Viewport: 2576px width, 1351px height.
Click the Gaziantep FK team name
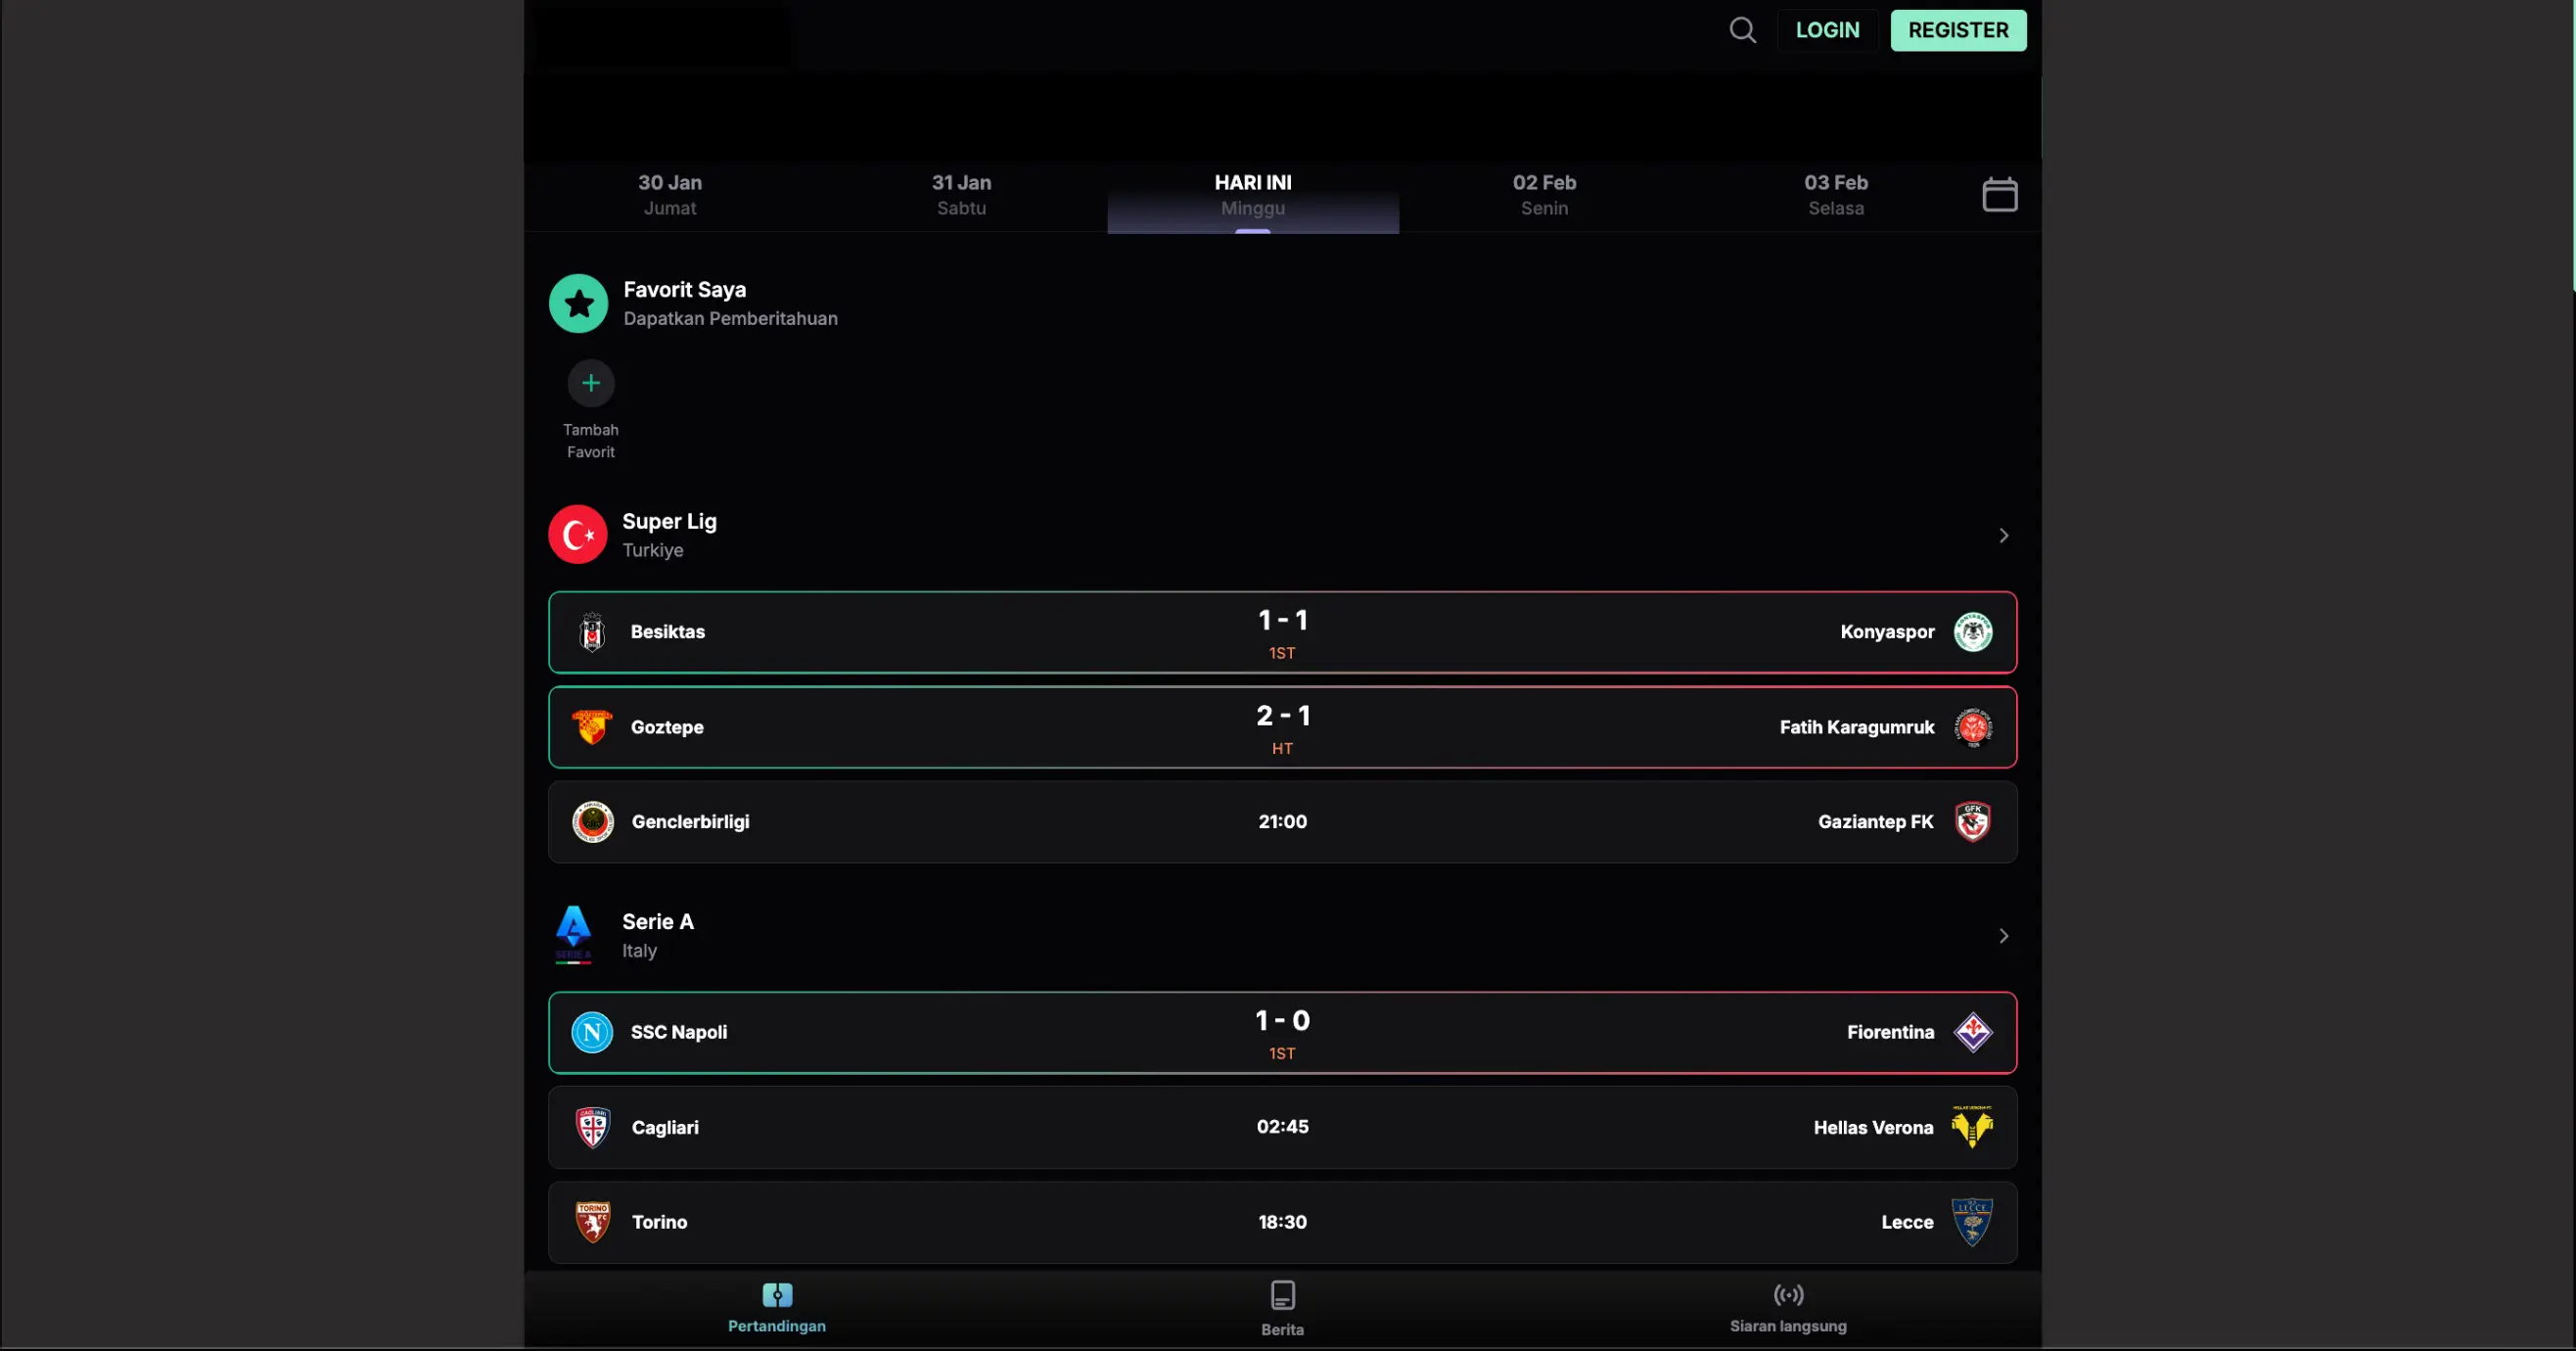click(1875, 822)
